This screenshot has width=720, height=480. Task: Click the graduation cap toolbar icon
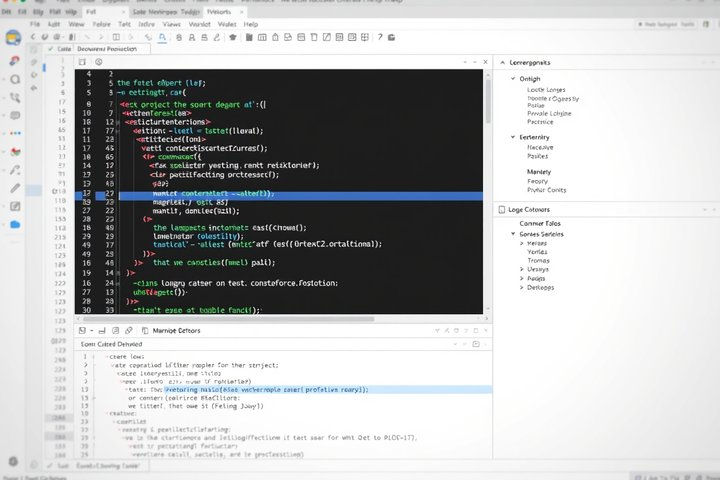pos(233,37)
